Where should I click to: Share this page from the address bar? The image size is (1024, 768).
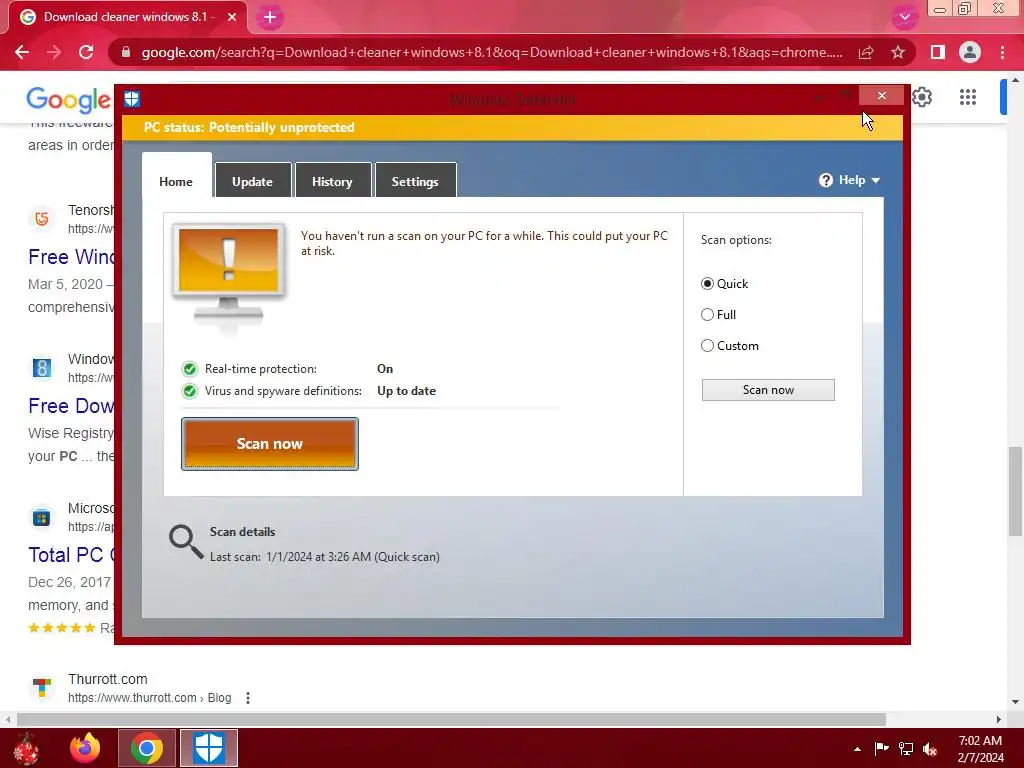(866, 52)
